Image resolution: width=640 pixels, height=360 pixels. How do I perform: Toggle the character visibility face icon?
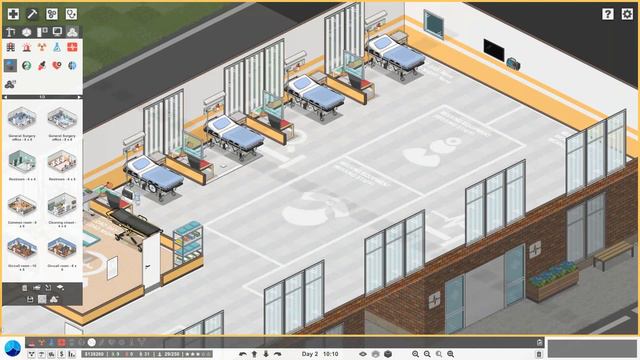376,354
